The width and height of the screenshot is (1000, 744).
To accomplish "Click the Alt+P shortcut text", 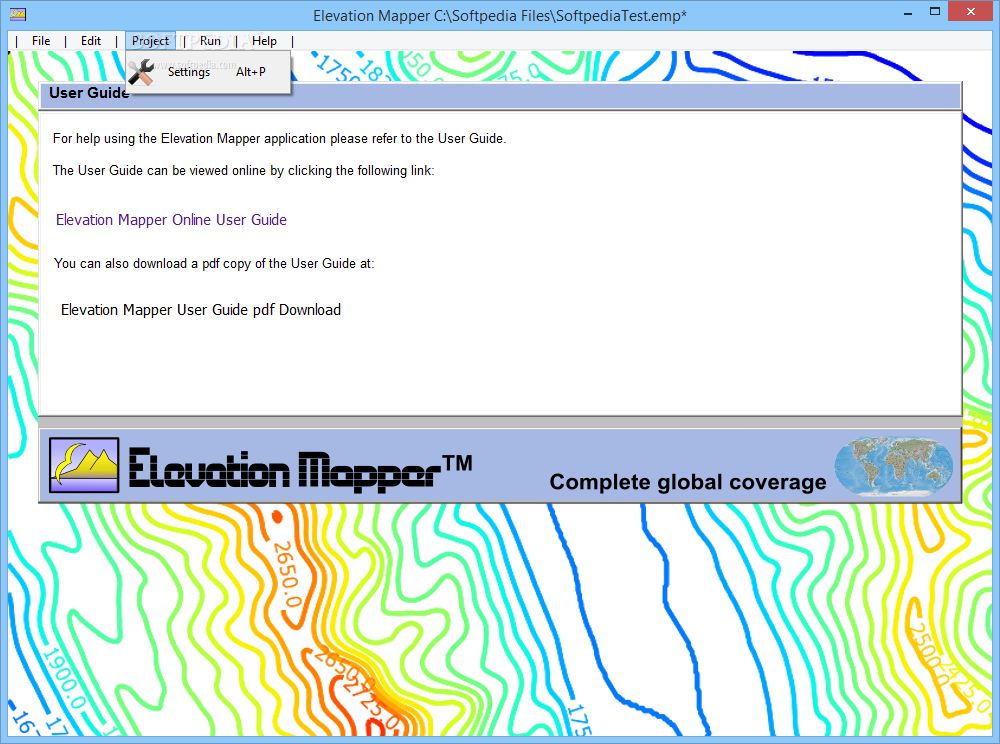I will pyautogui.click(x=251, y=72).
